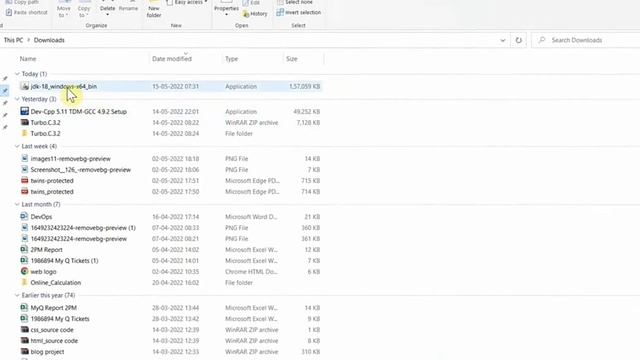
Task: Collapse the Last month (7) group
Action: point(17,204)
